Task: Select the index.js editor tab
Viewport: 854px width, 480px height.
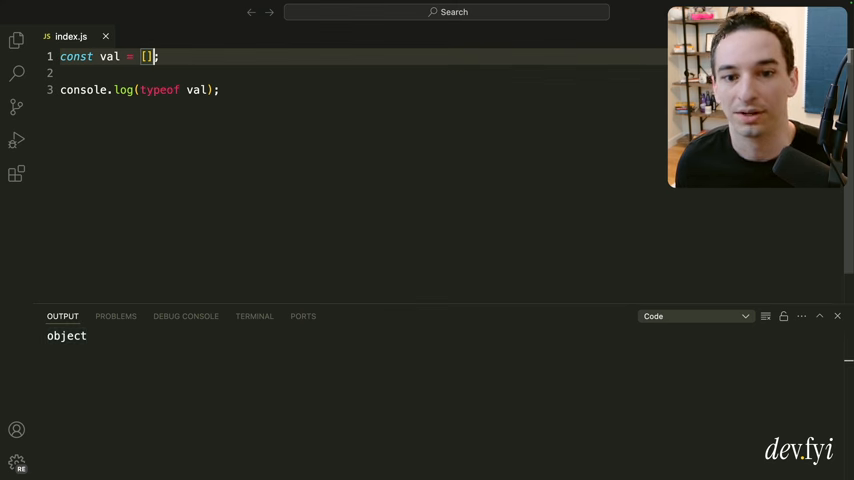Action: (71, 37)
